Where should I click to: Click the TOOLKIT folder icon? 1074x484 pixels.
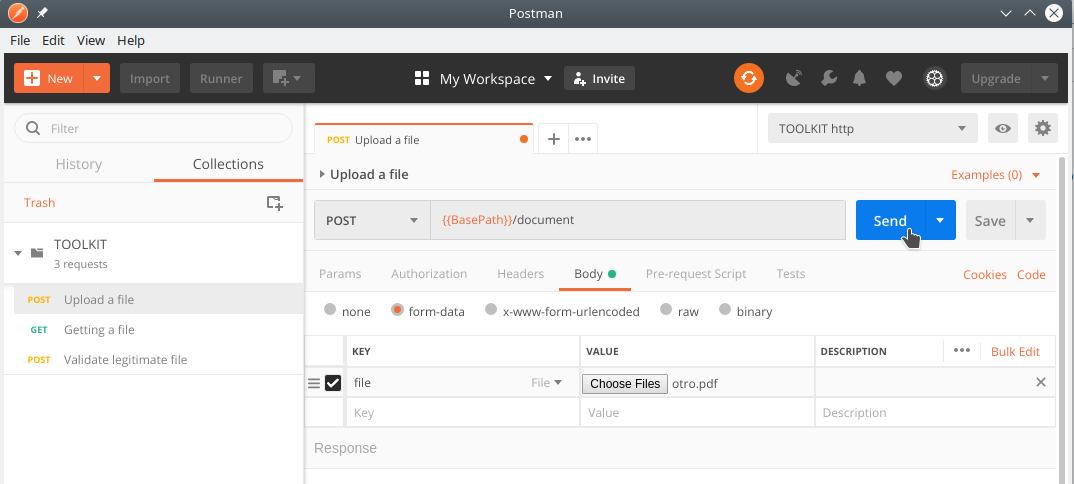(x=37, y=253)
